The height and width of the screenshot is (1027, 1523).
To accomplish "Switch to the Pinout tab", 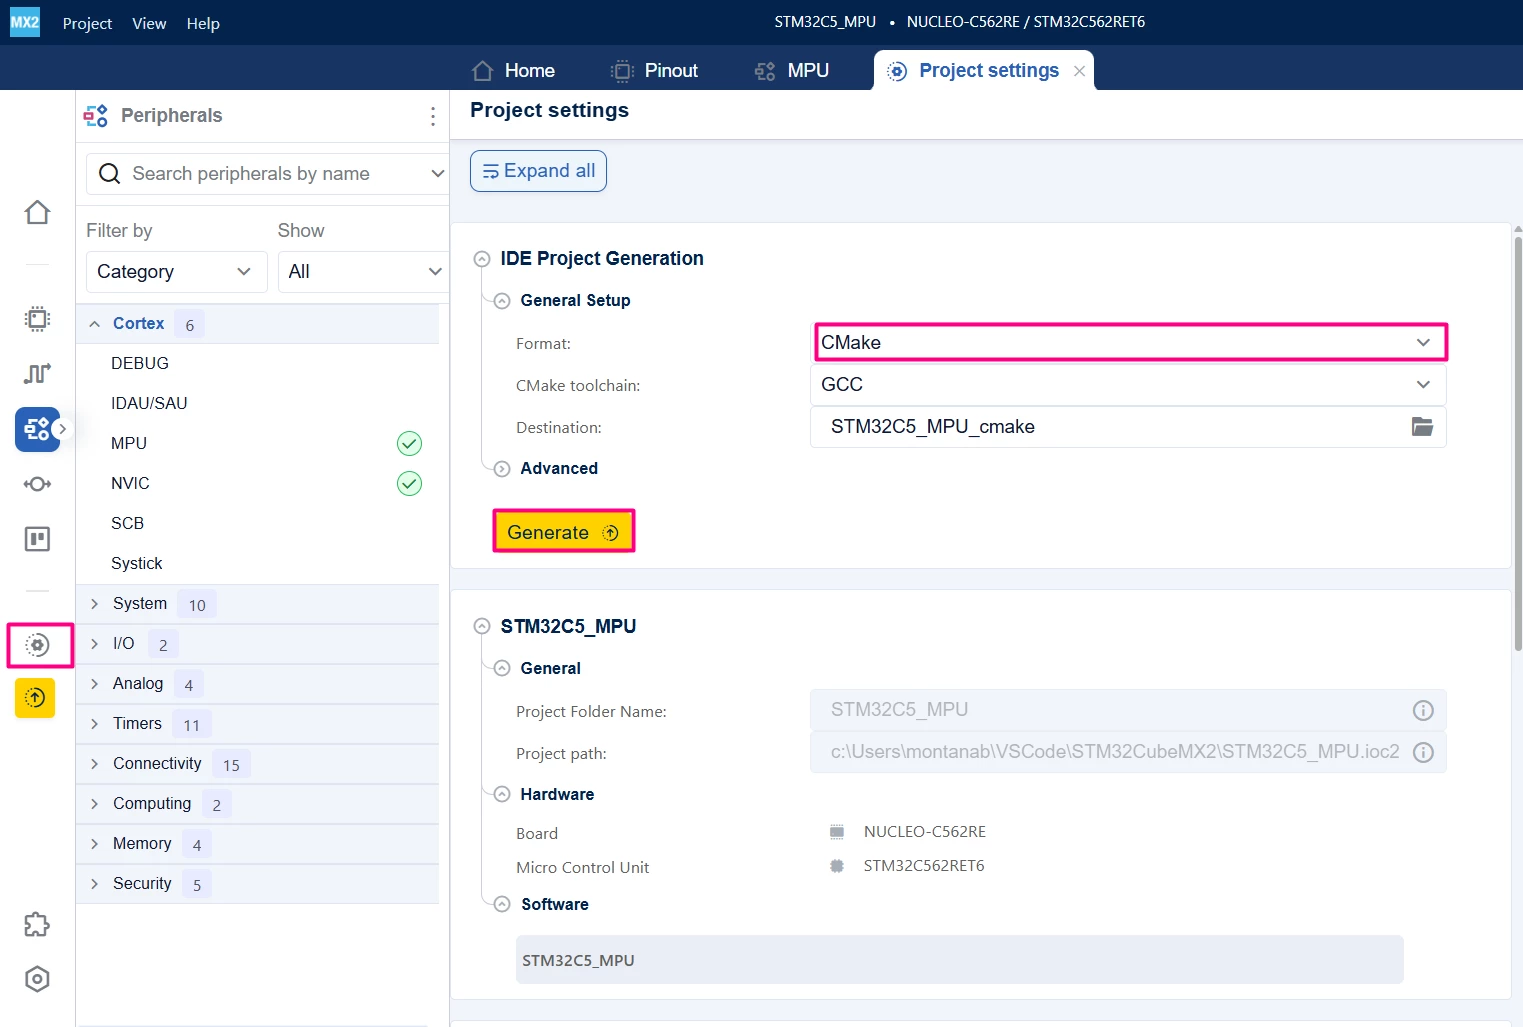I will (x=654, y=71).
